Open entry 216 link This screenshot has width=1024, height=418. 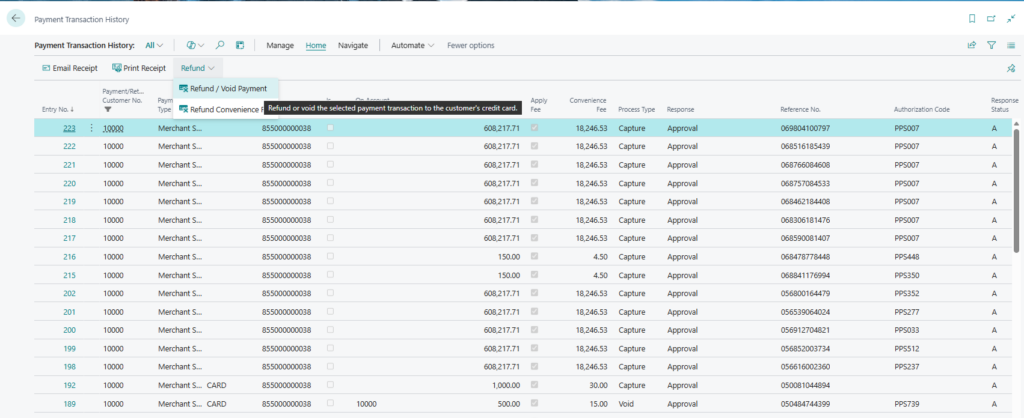click(69, 257)
